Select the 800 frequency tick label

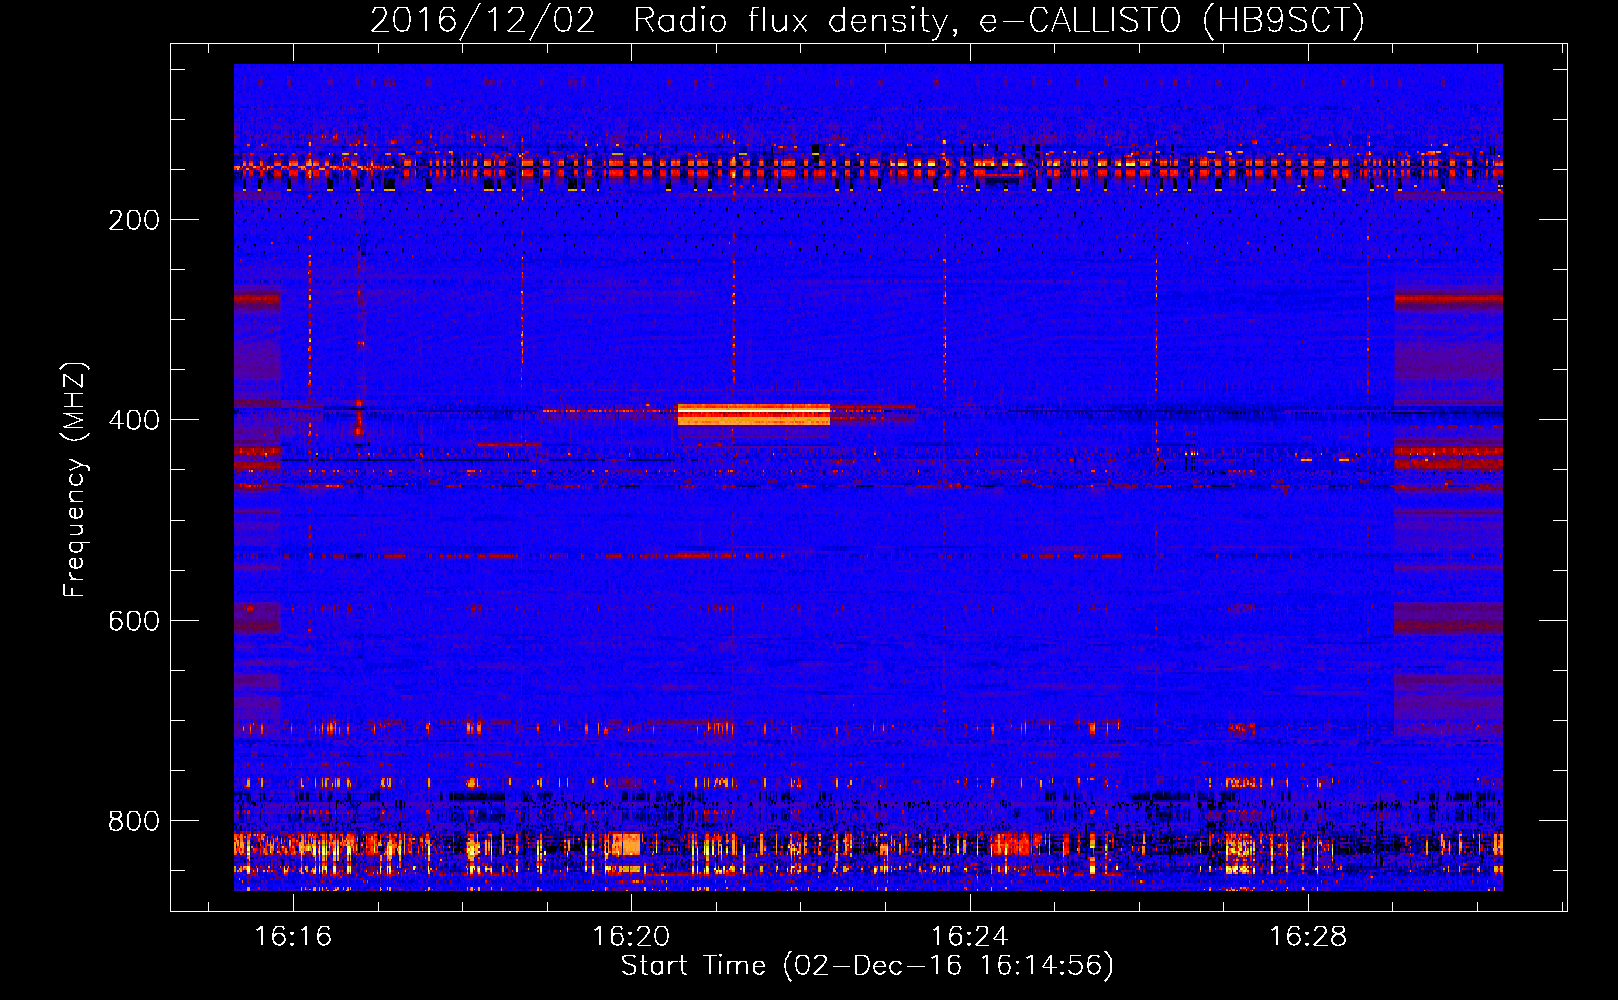[134, 821]
